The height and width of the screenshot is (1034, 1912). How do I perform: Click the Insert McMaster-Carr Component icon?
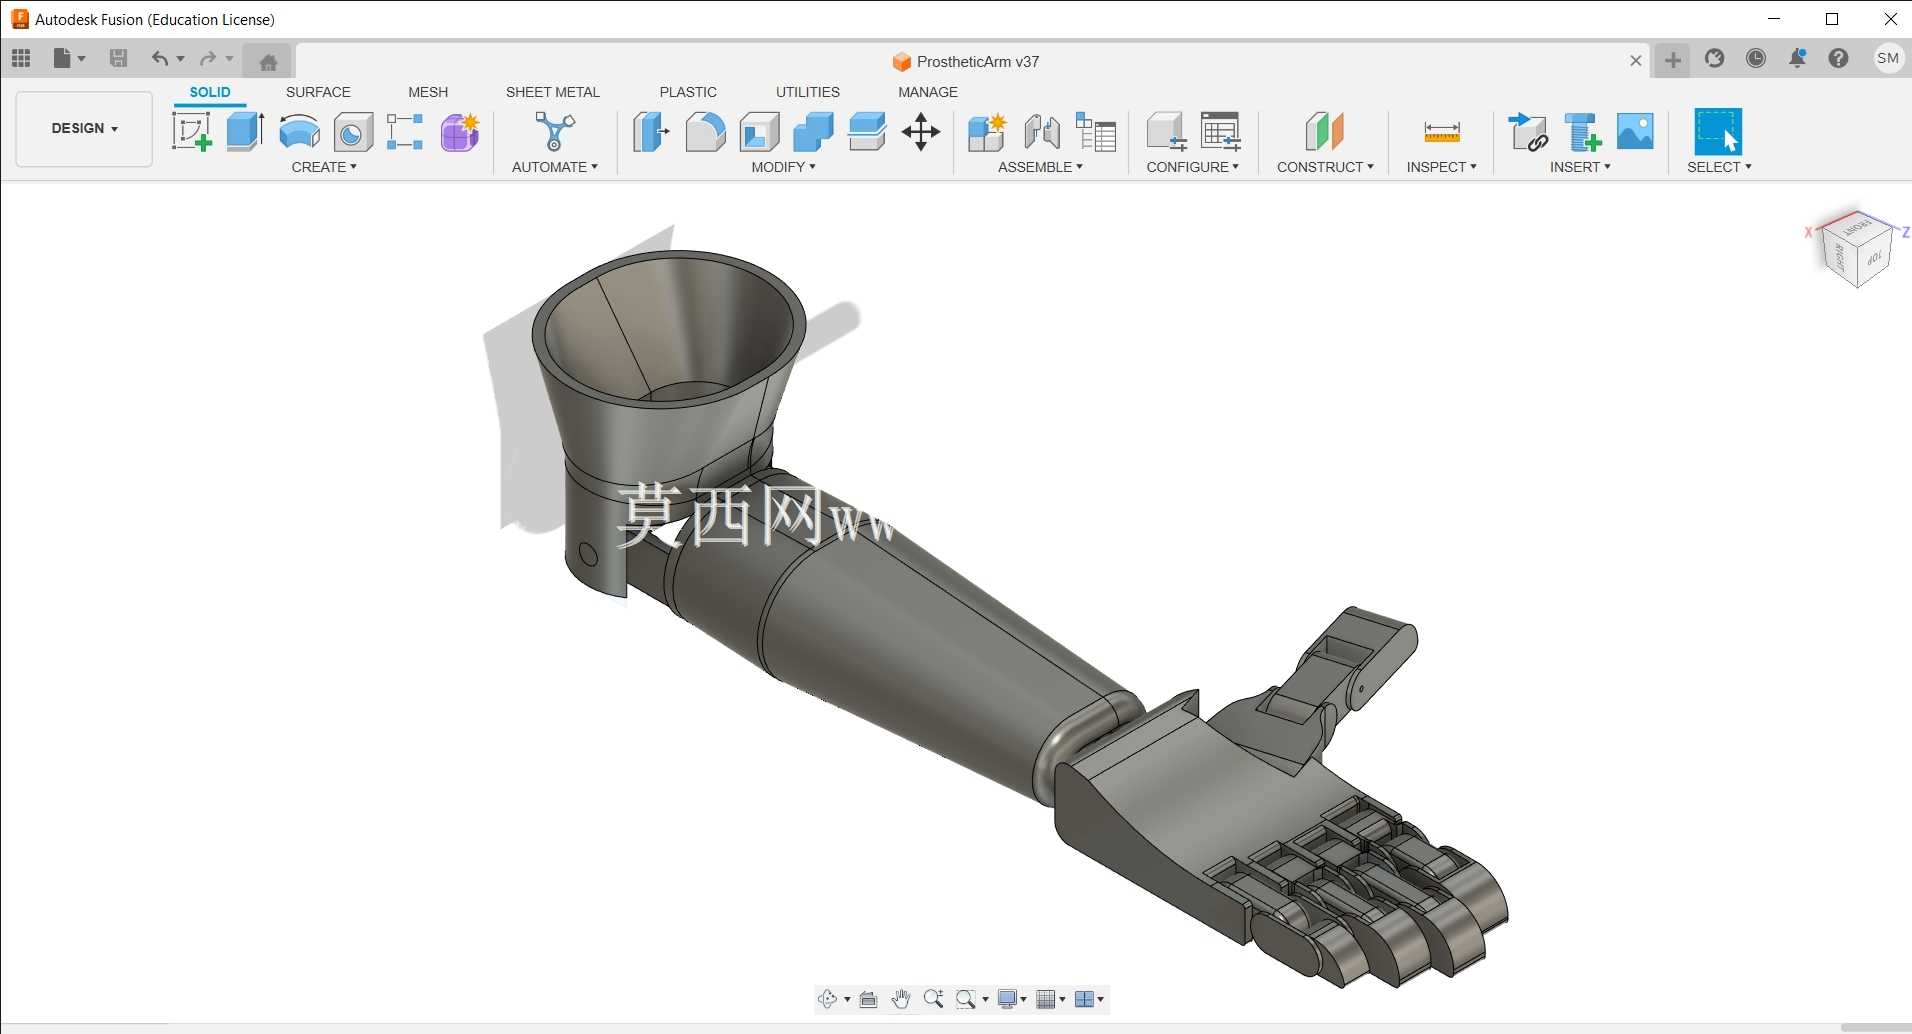[1583, 132]
